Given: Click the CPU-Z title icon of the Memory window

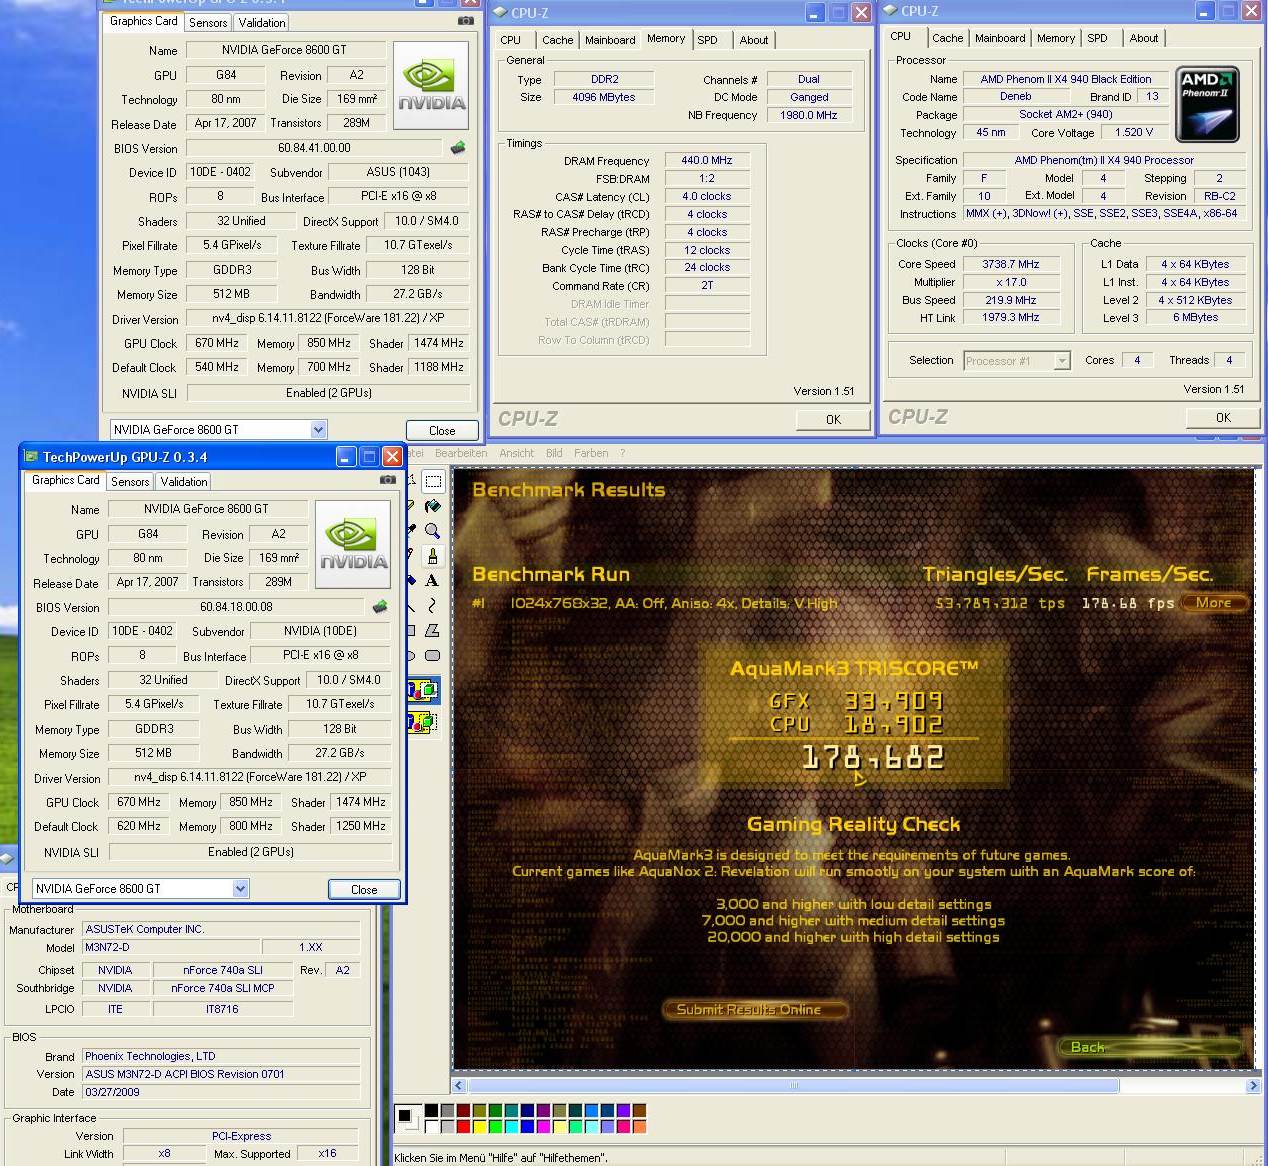Looking at the screenshot, I should (x=500, y=12).
